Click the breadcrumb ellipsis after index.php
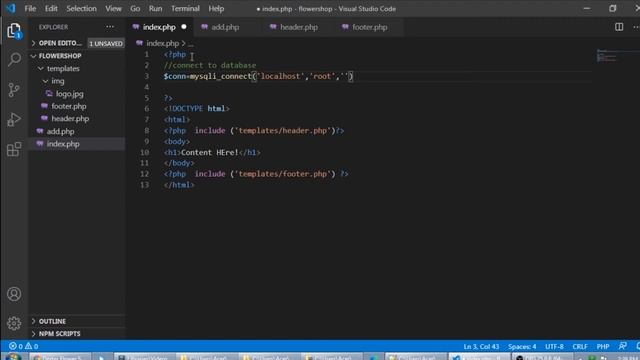The height and width of the screenshot is (360, 640). point(191,43)
